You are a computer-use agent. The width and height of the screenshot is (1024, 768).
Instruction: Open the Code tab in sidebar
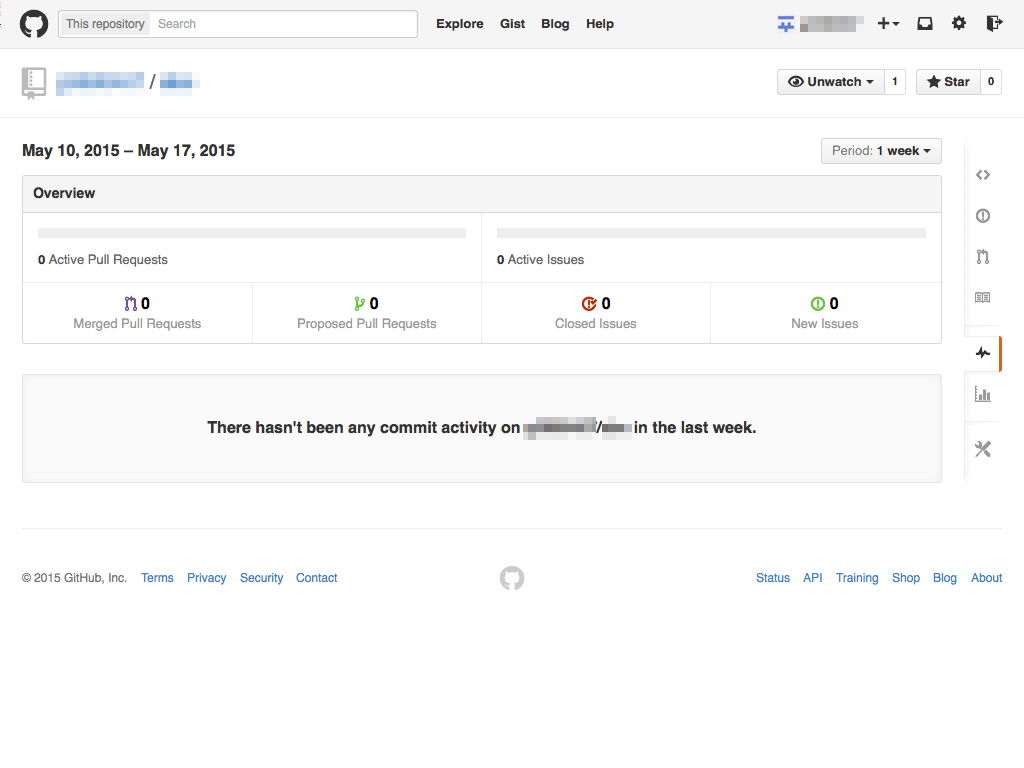983,175
